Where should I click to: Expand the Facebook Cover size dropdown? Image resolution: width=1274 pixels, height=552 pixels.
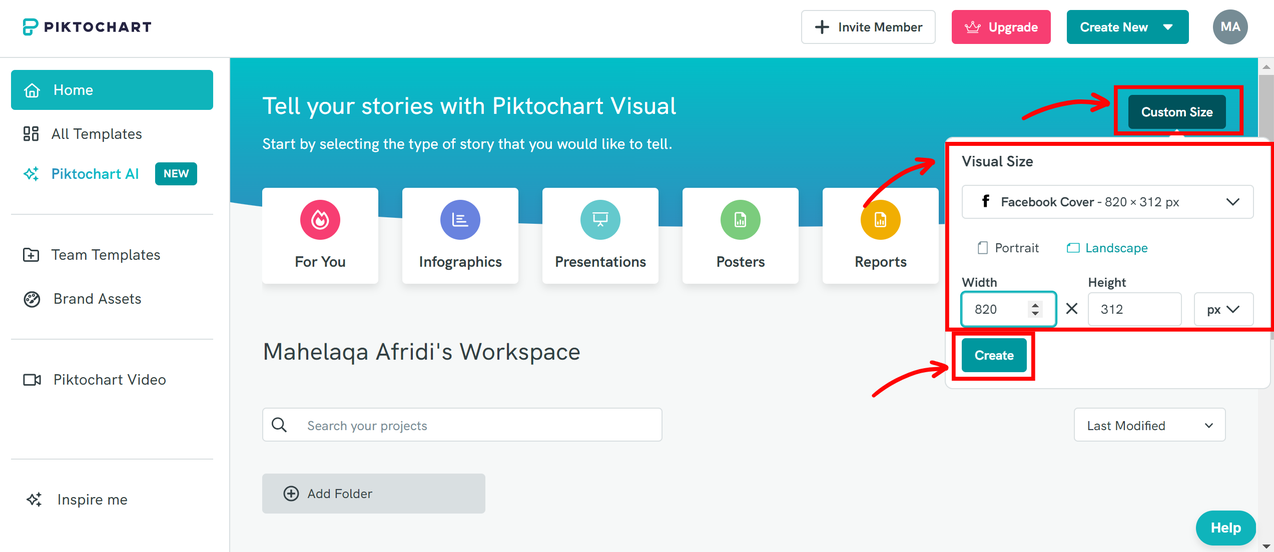(x=1107, y=202)
